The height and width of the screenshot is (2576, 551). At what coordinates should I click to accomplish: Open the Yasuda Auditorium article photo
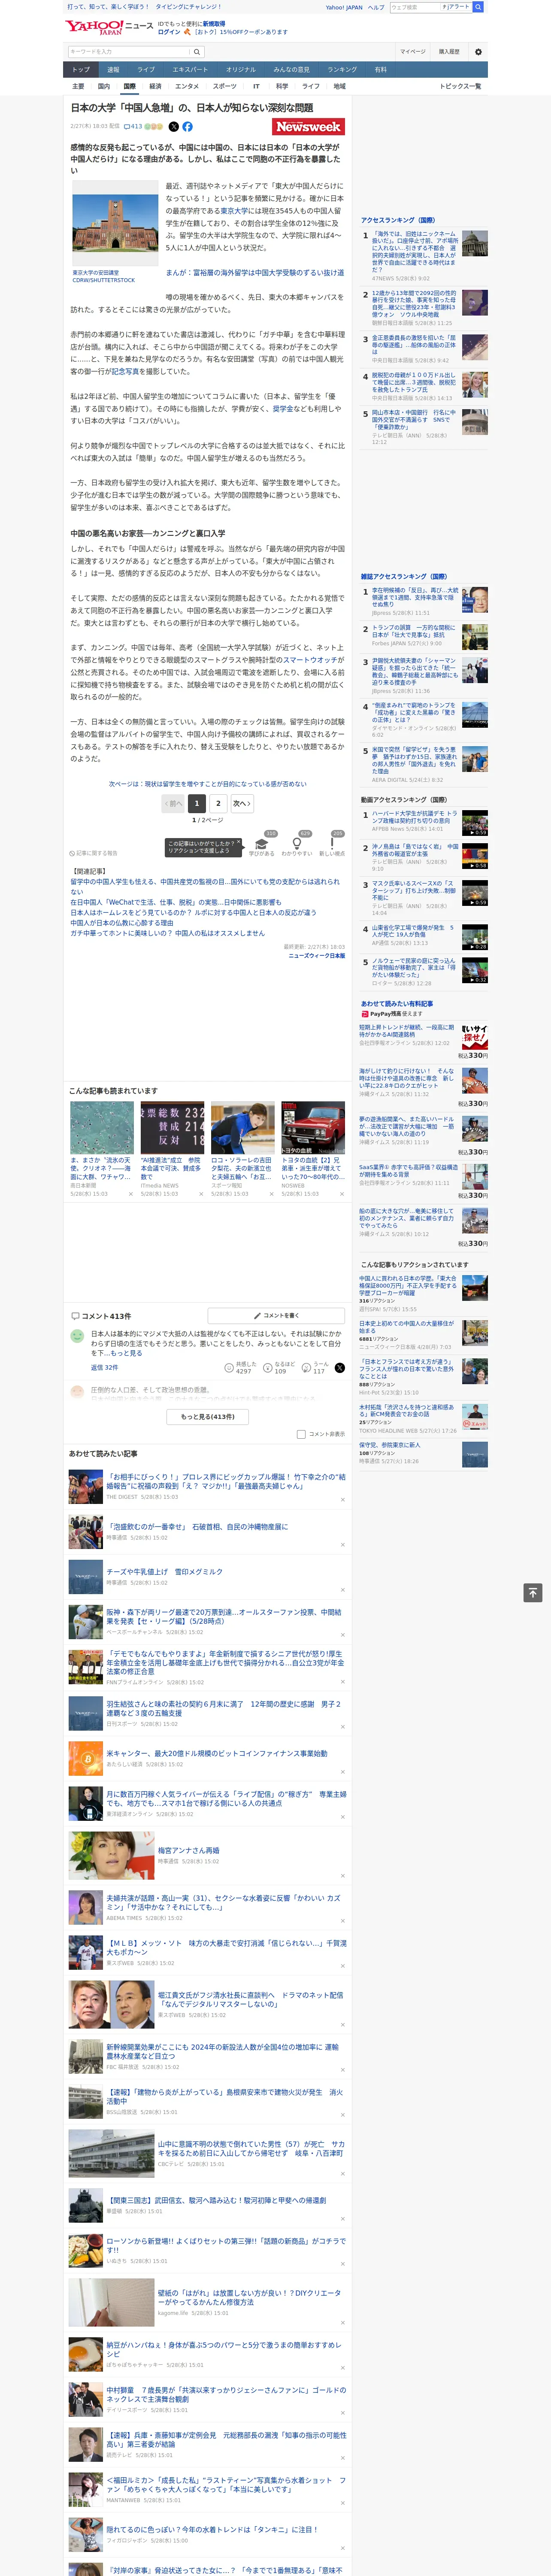(x=115, y=230)
